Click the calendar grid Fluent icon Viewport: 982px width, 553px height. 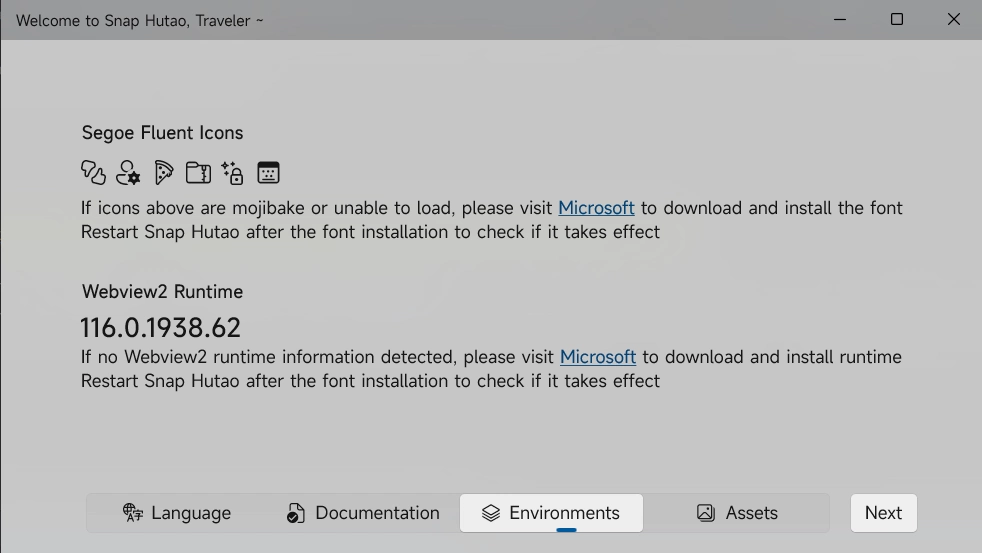click(x=268, y=172)
